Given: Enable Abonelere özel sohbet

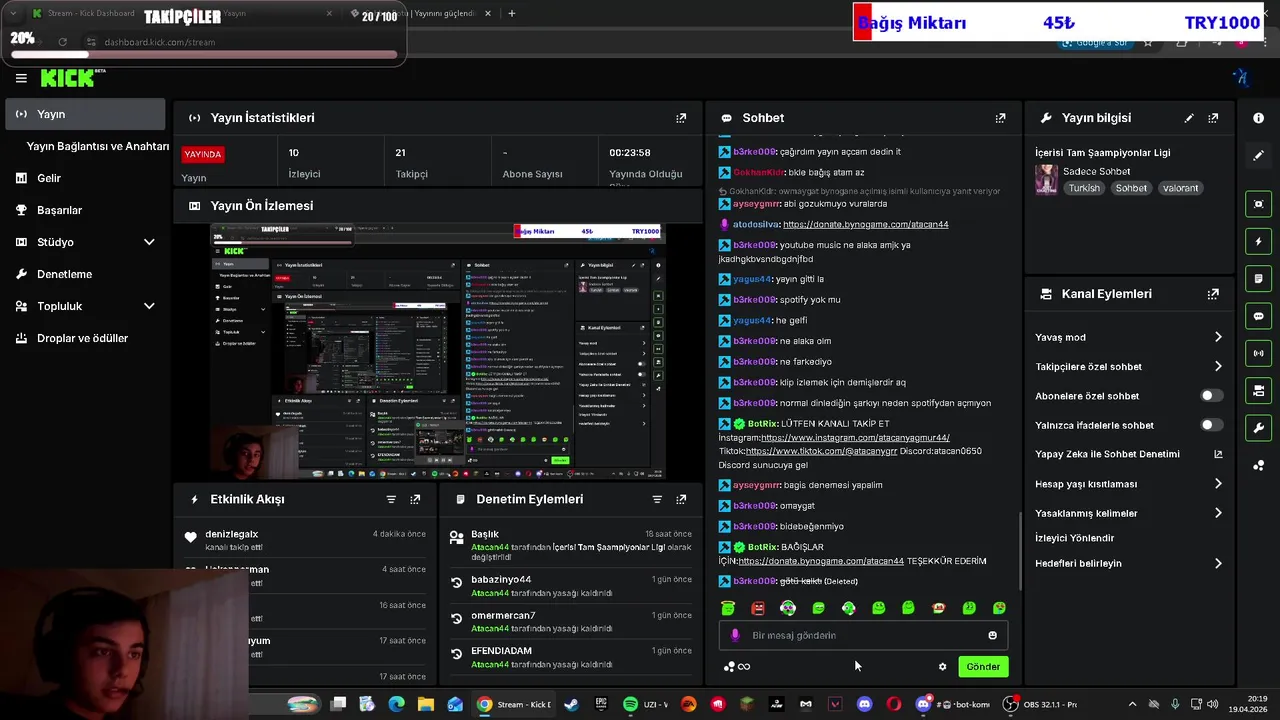Looking at the screenshot, I should 1211,396.
